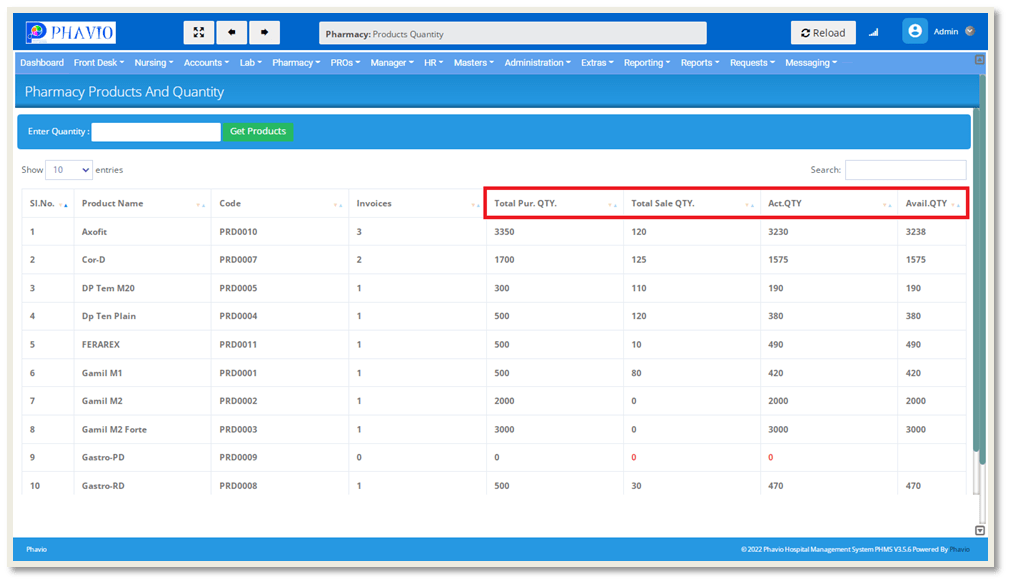
Task: Click the Admin user avatar icon
Action: click(914, 32)
